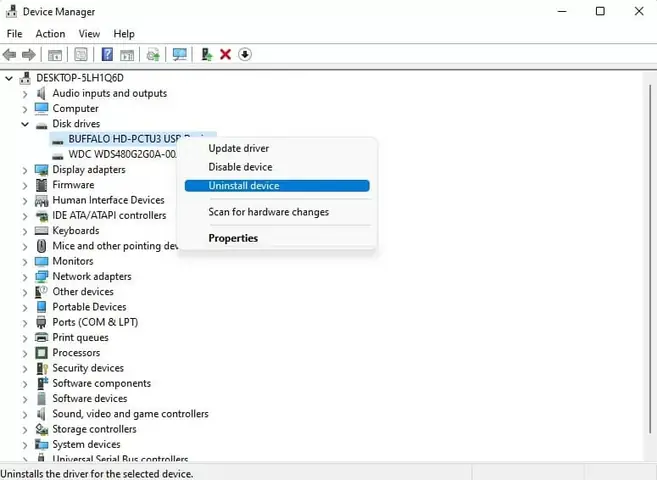657x480 pixels.
Task: Collapse the Disk drives category chevron
Action: pyautogui.click(x=25, y=124)
